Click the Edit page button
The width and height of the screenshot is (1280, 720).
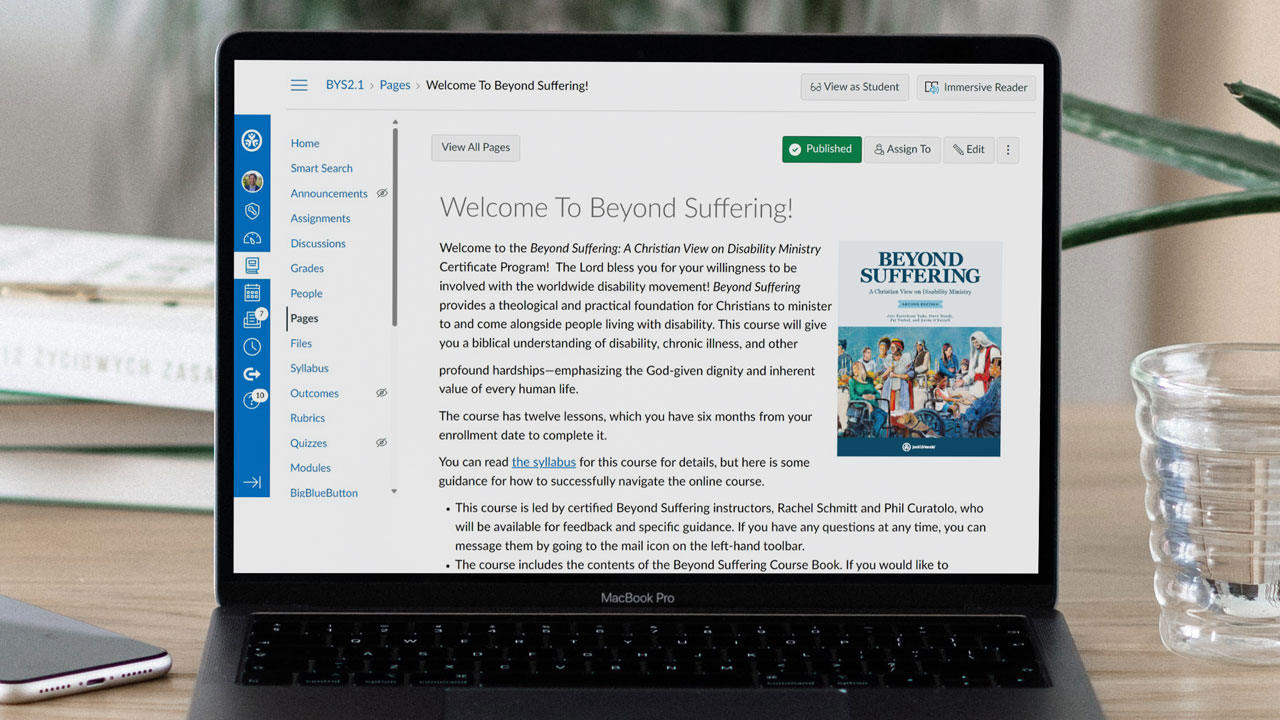[969, 150]
